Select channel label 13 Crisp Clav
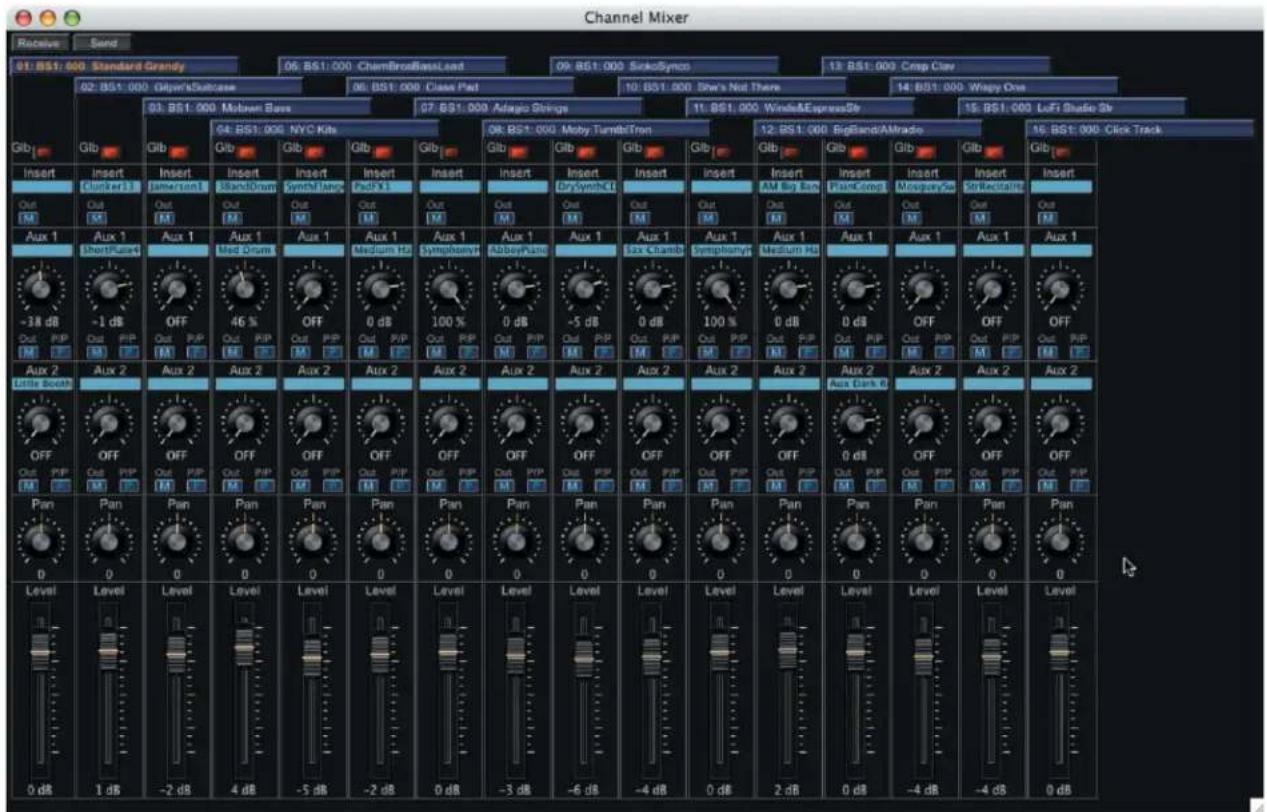The height and width of the screenshot is (812, 1267). [936, 66]
